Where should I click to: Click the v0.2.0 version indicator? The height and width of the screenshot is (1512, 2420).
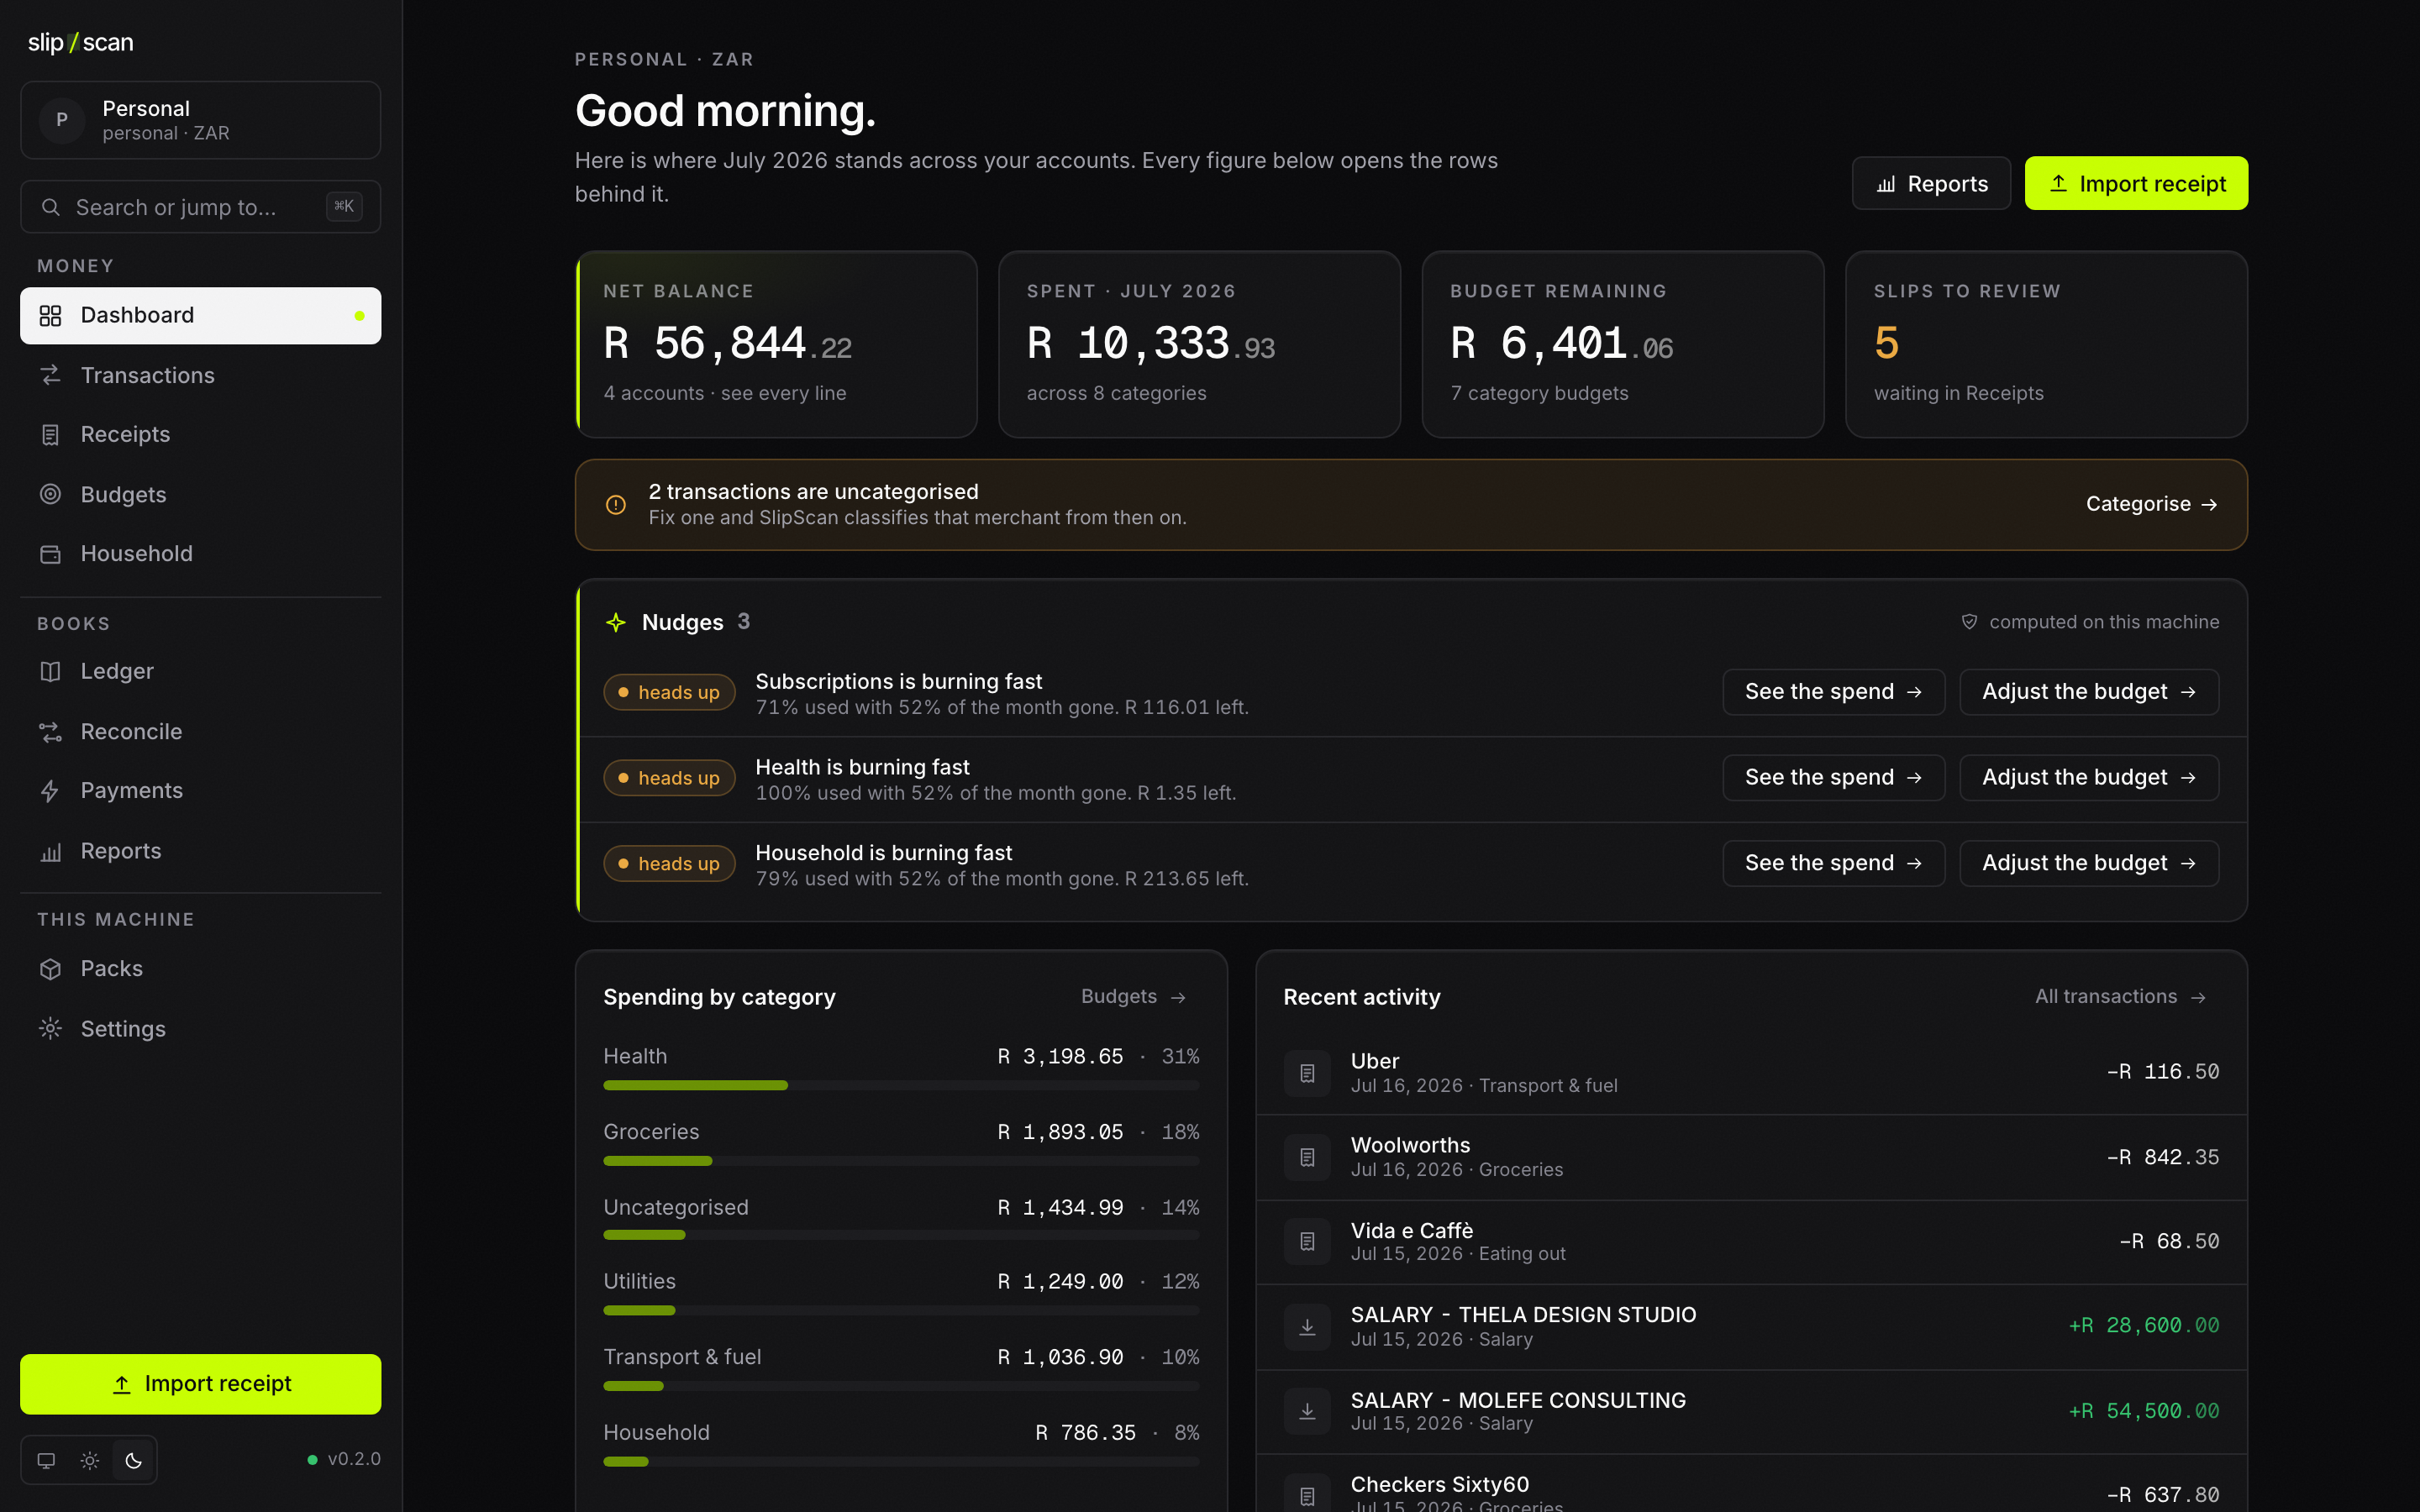(x=344, y=1459)
